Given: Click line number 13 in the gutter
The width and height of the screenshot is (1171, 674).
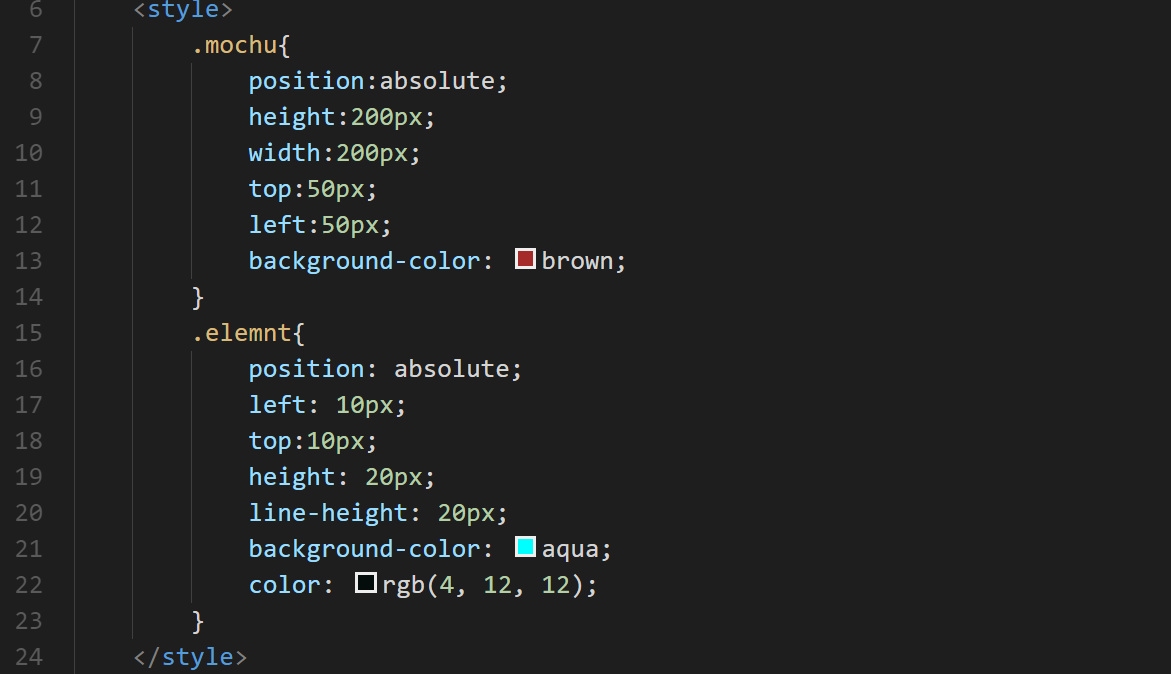Looking at the screenshot, I should 29,260.
